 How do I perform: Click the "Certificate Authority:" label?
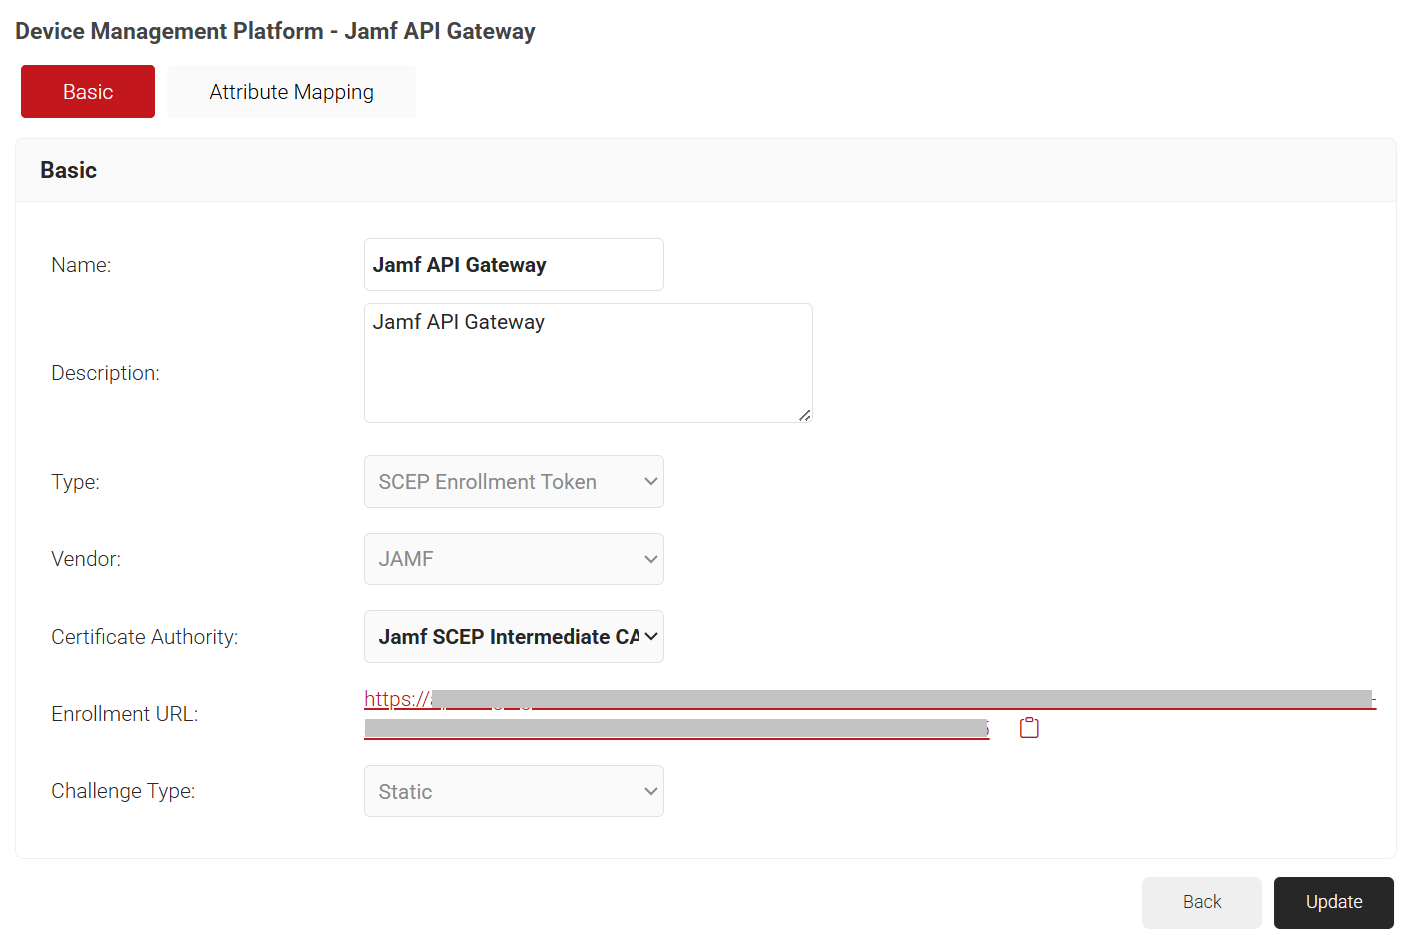click(144, 637)
